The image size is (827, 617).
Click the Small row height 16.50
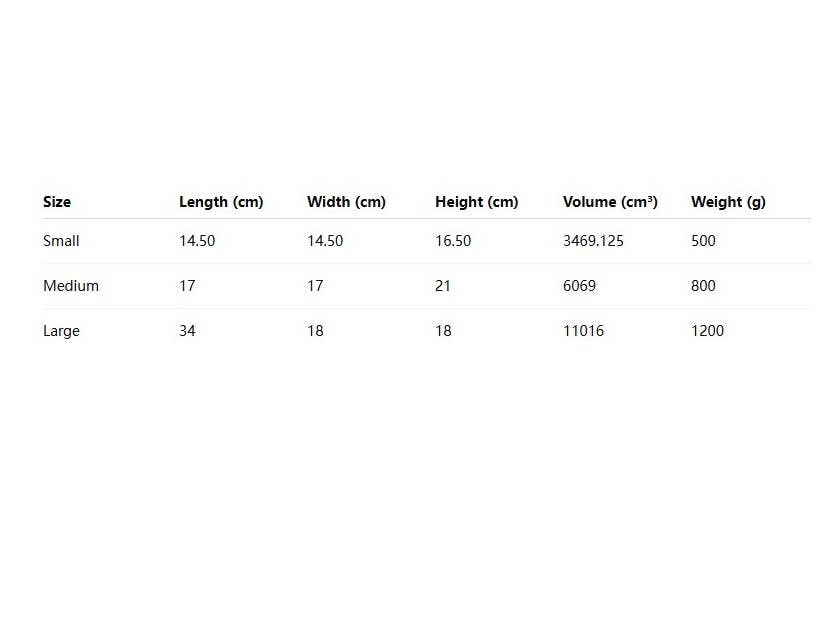pos(453,241)
